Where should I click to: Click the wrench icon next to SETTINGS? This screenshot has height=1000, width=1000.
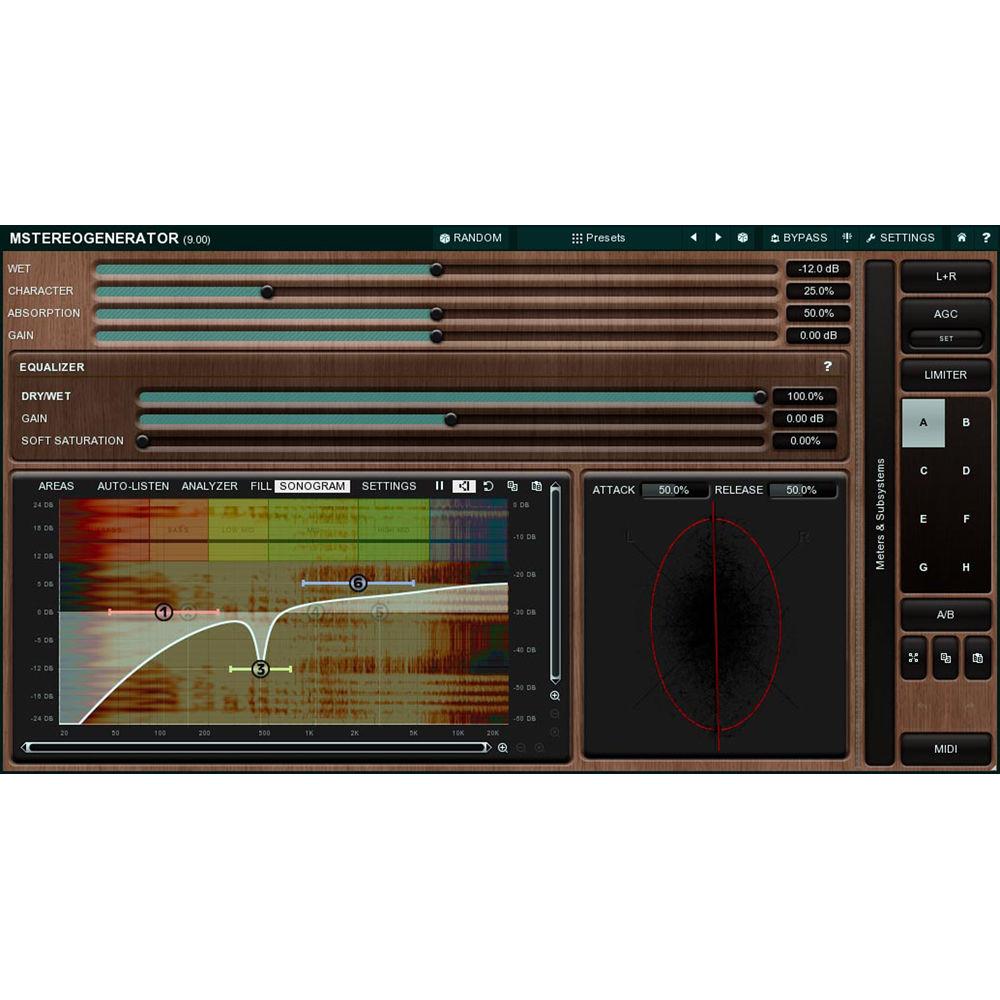tap(870, 238)
